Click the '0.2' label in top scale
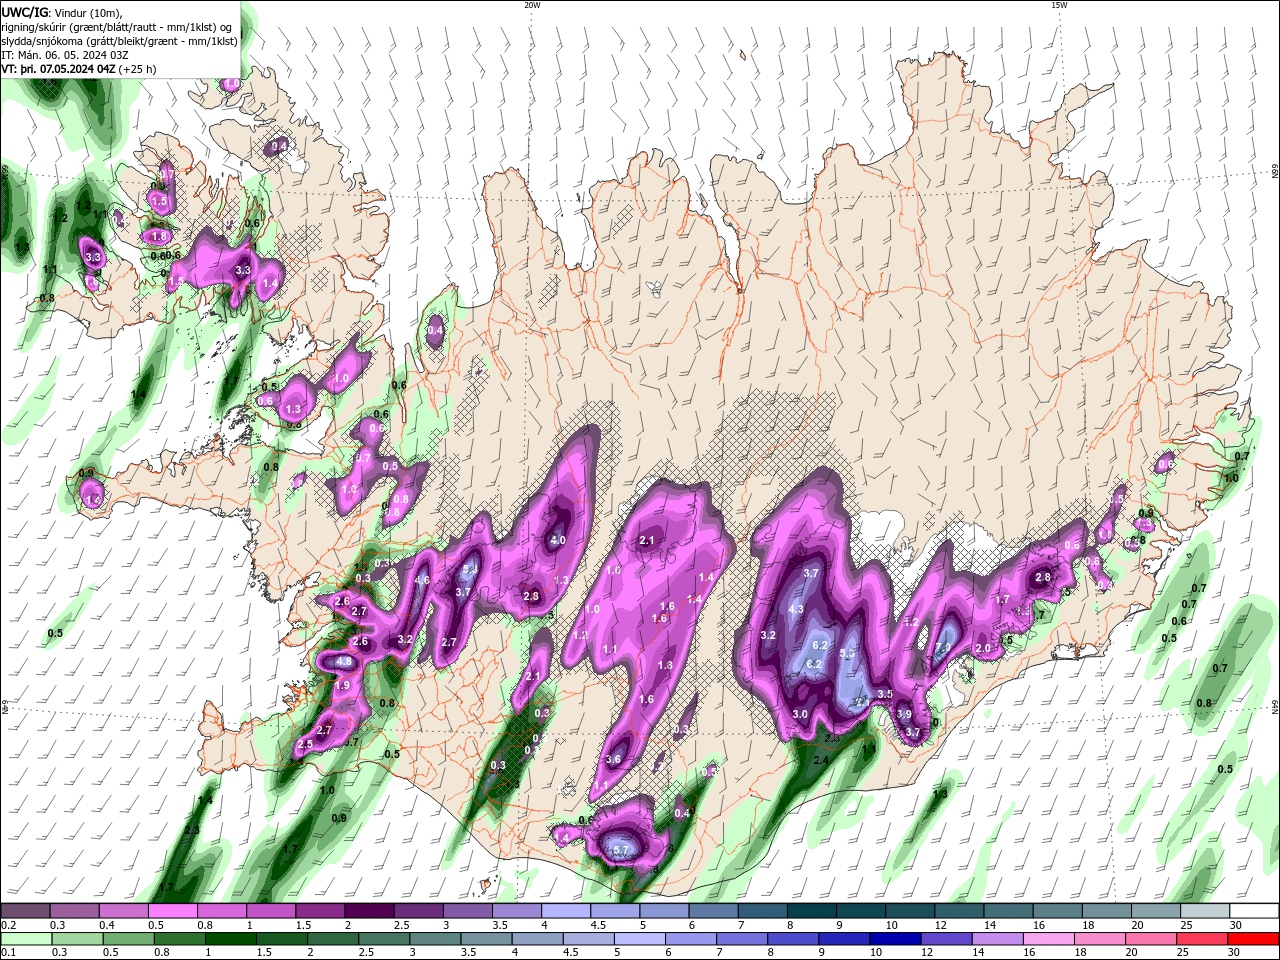Image resolution: width=1280 pixels, height=960 pixels. coord(7,925)
